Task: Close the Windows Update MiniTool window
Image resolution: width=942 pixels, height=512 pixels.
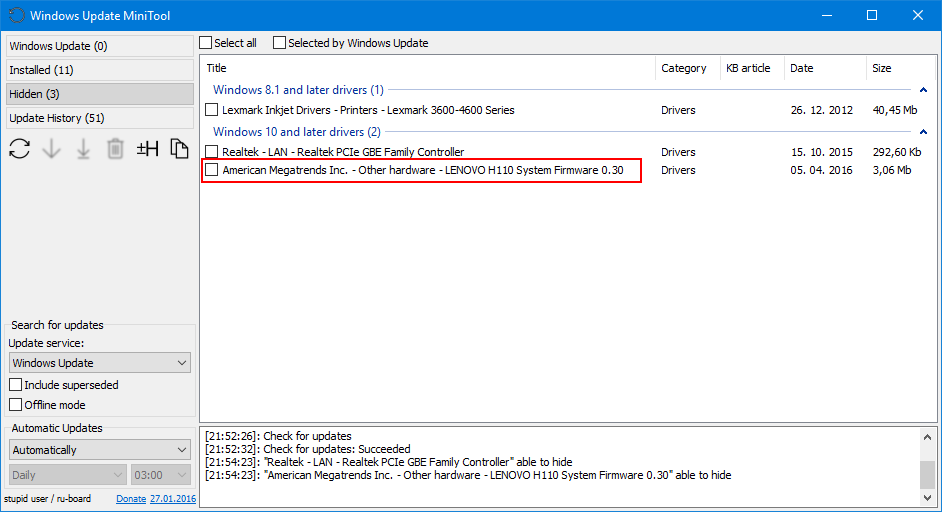Action: pyautogui.click(x=918, y=16)
